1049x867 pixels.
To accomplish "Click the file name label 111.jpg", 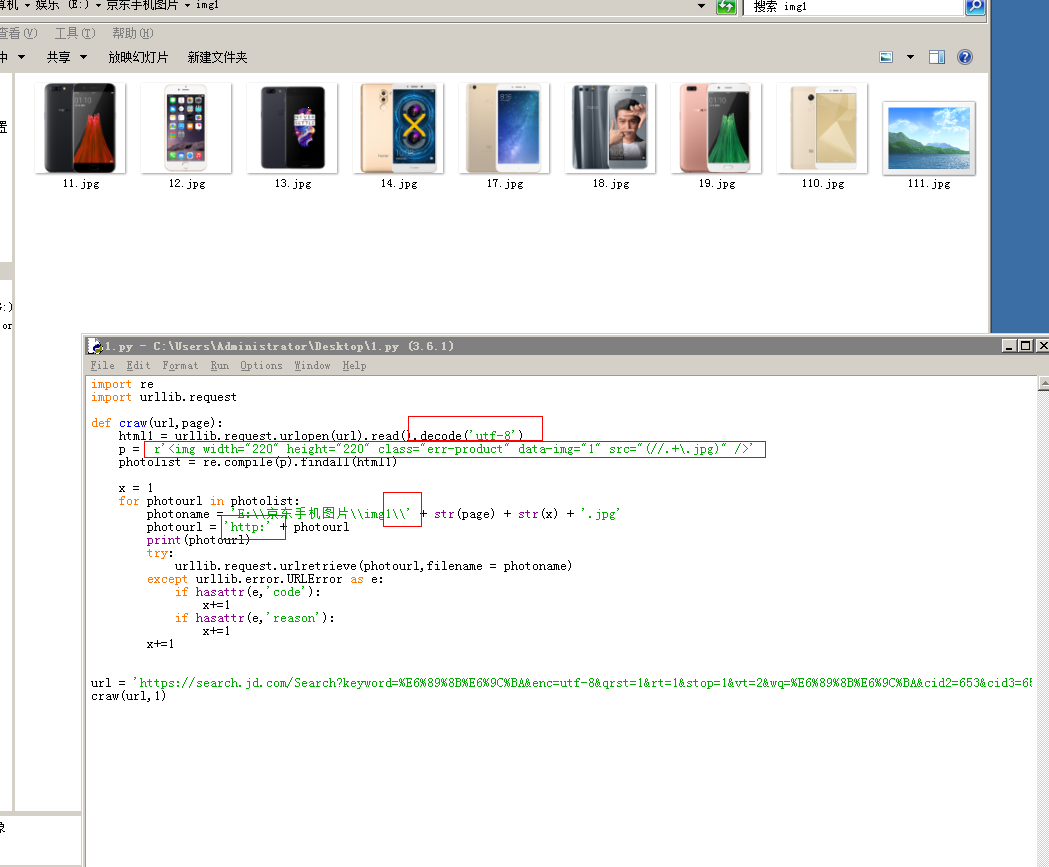I will [x=929, y=183].
